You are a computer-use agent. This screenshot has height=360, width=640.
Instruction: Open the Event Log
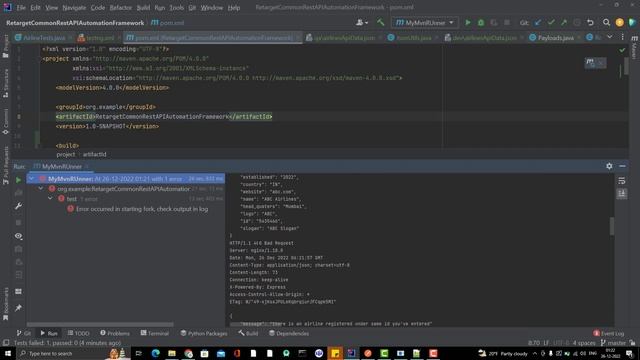point(609,333)
